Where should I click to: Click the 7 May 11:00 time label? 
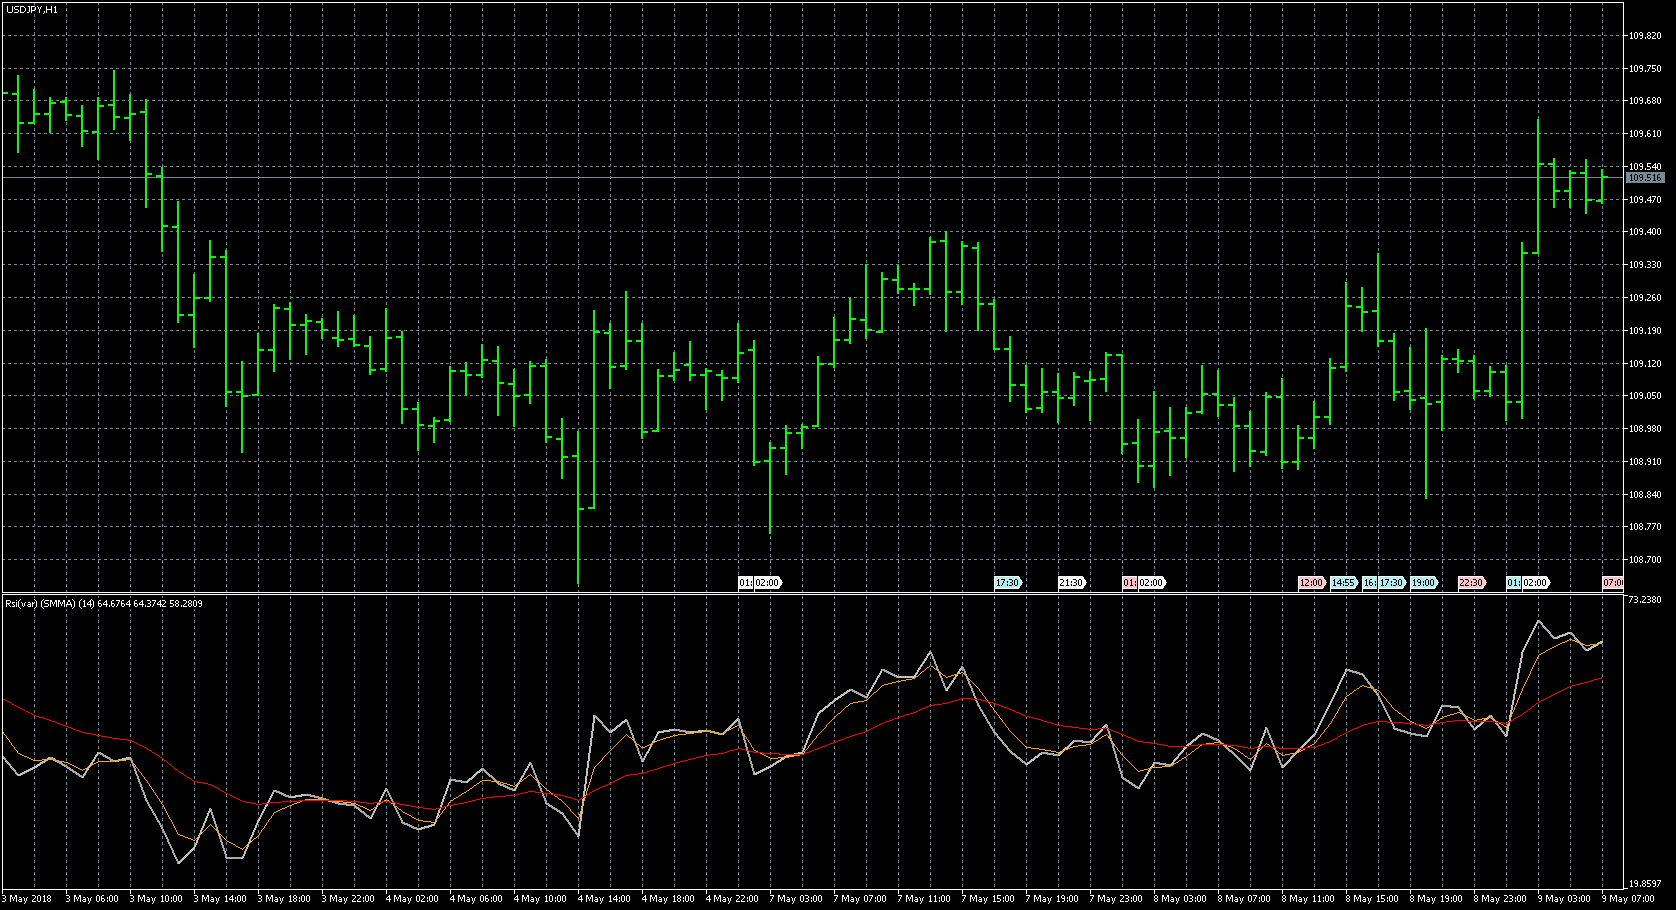924,899
